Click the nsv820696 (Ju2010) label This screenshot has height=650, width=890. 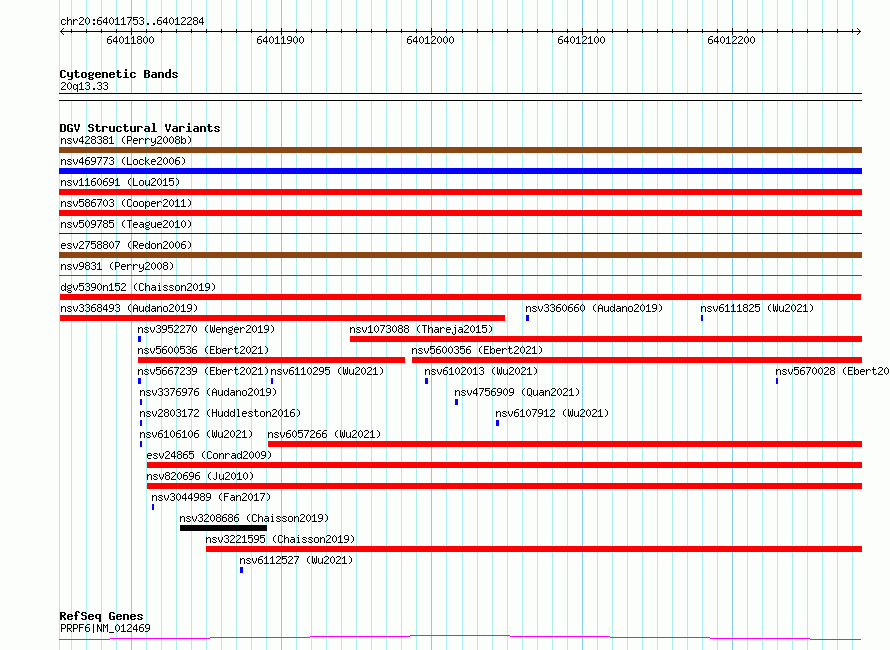pos(200,476)
